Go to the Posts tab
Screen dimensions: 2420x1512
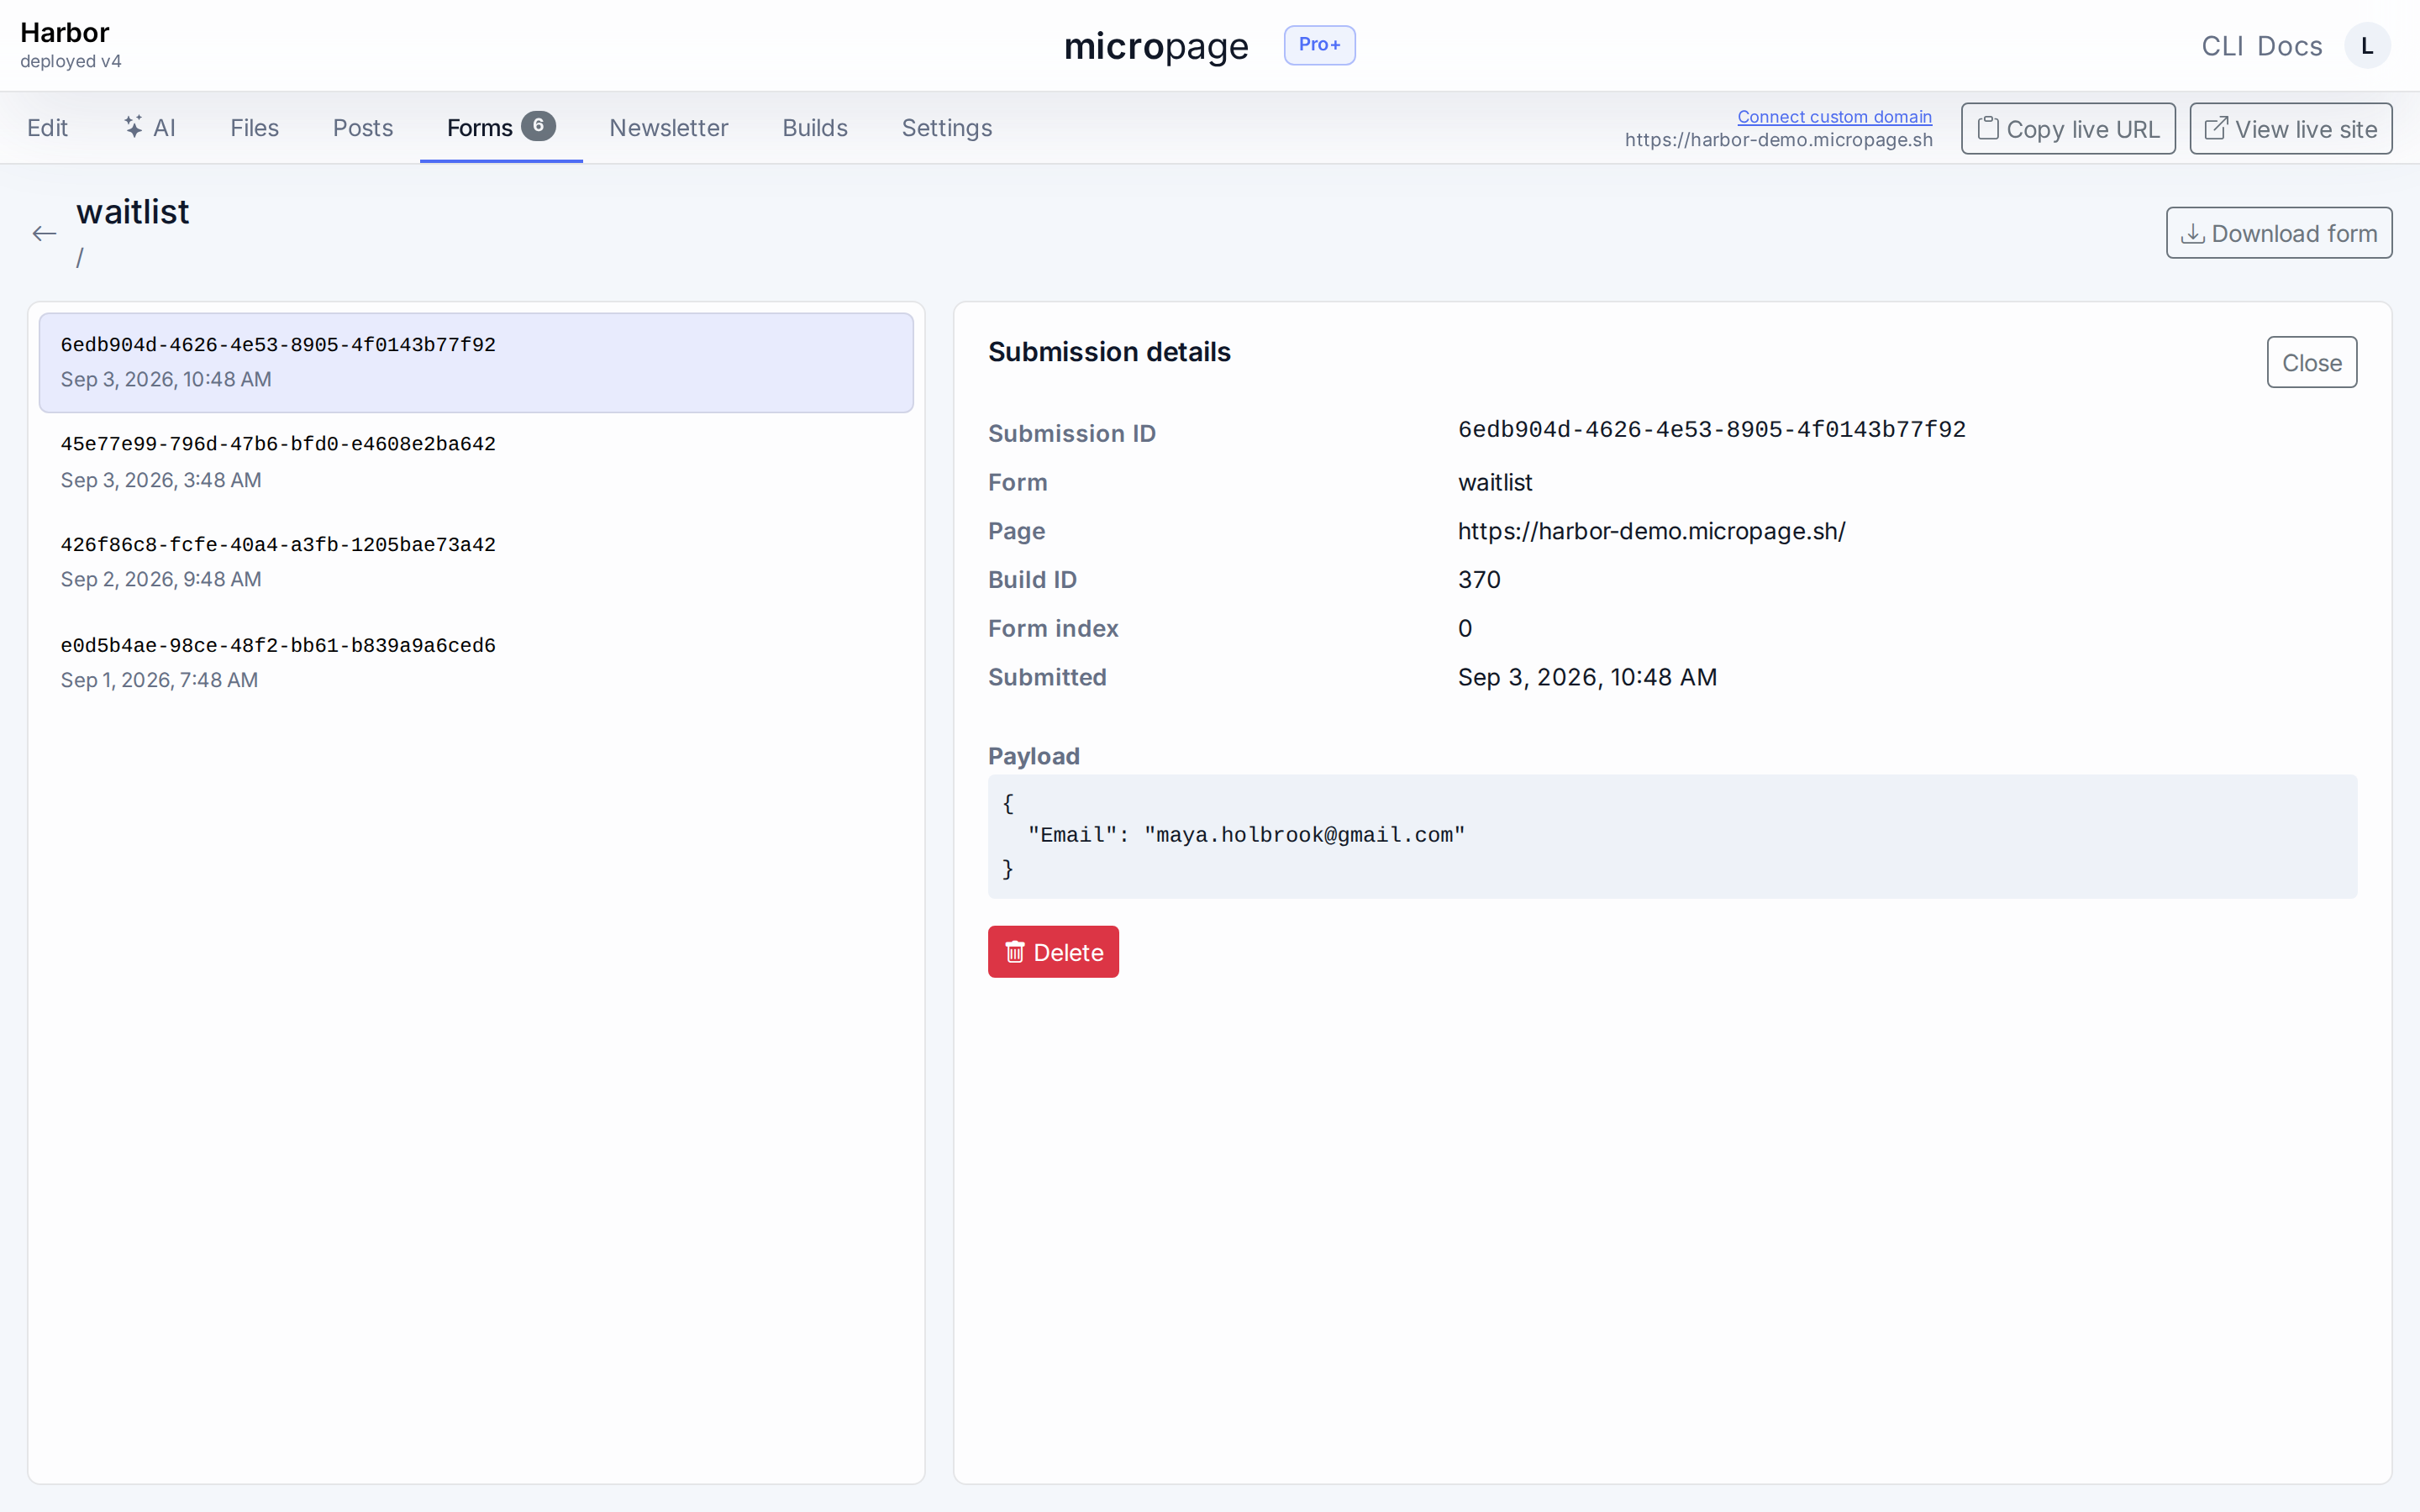click(362, 128)
